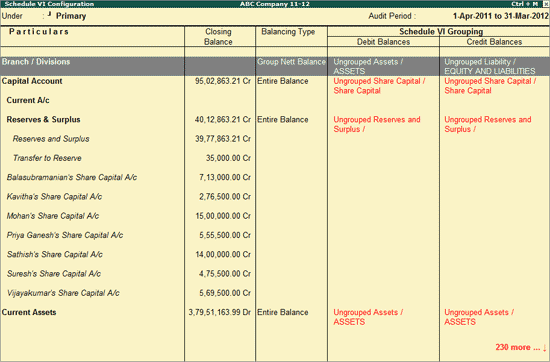The image size is (550, 362).
Task: Click closing balance 7,13,000.00 Cr
Action: tap(225, 177)
